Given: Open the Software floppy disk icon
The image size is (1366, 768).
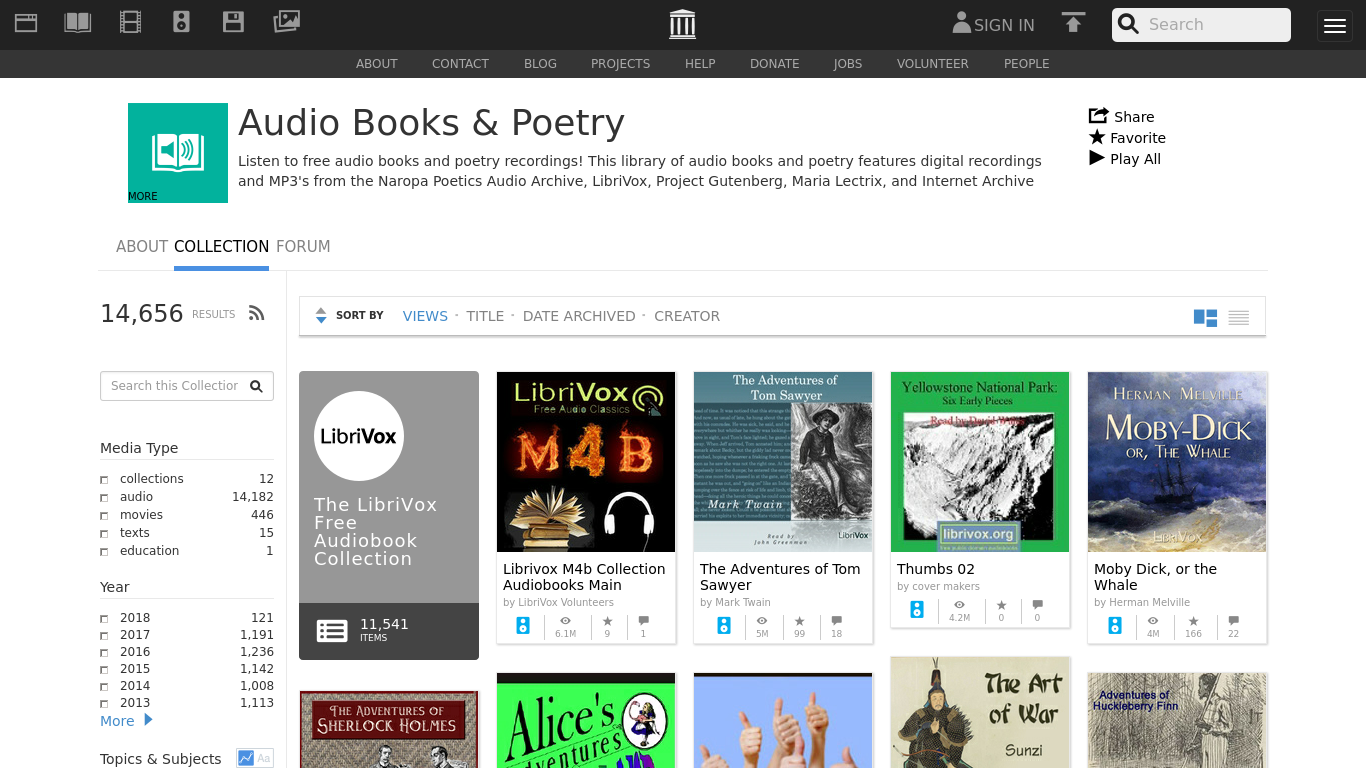Looking at the screenshot, I should 233,23.
